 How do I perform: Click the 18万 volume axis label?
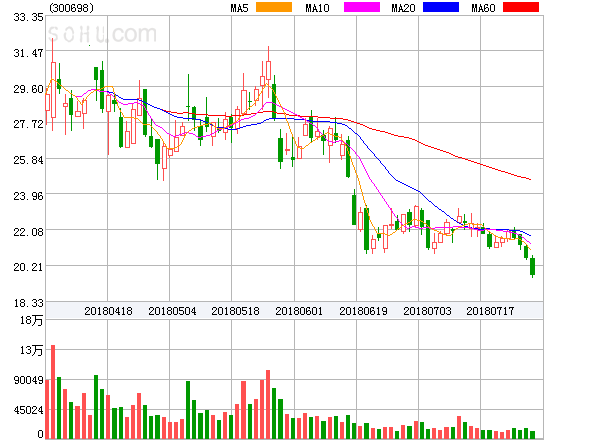pyautogui.click(x=31, y=321)
